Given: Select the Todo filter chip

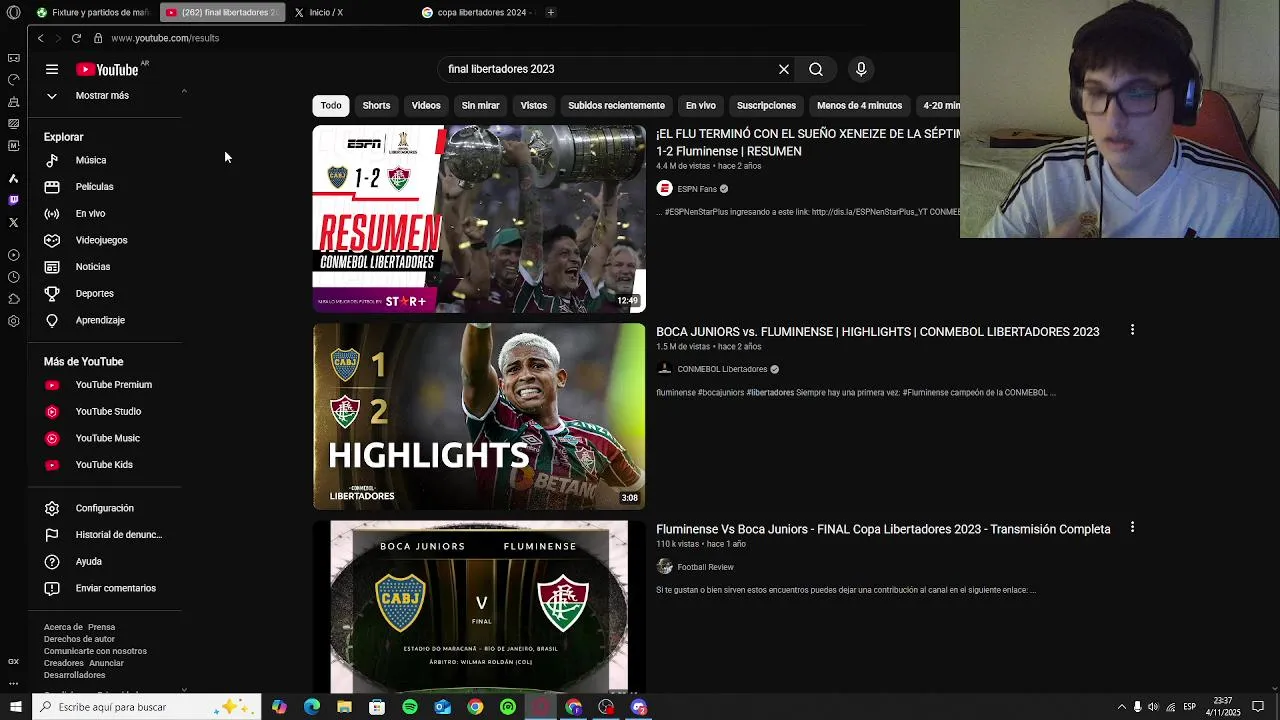Looking at the screenshot, I should (331, 105).
